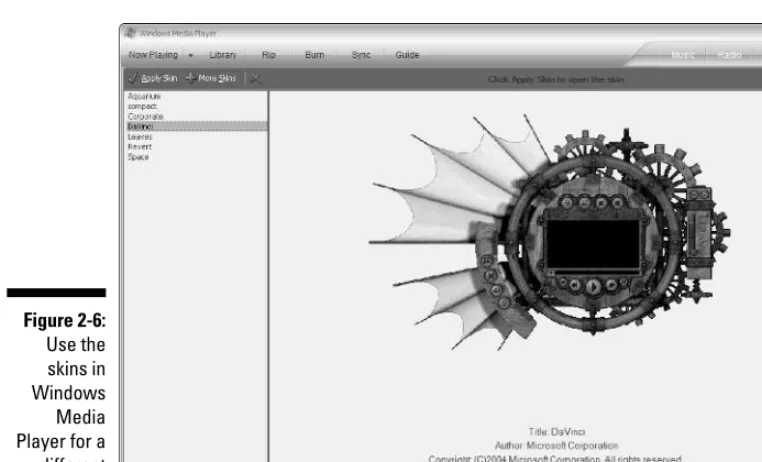Screen dimensions: 762x462
Task: Select the DaVinci skin in list
Action: 197,126
